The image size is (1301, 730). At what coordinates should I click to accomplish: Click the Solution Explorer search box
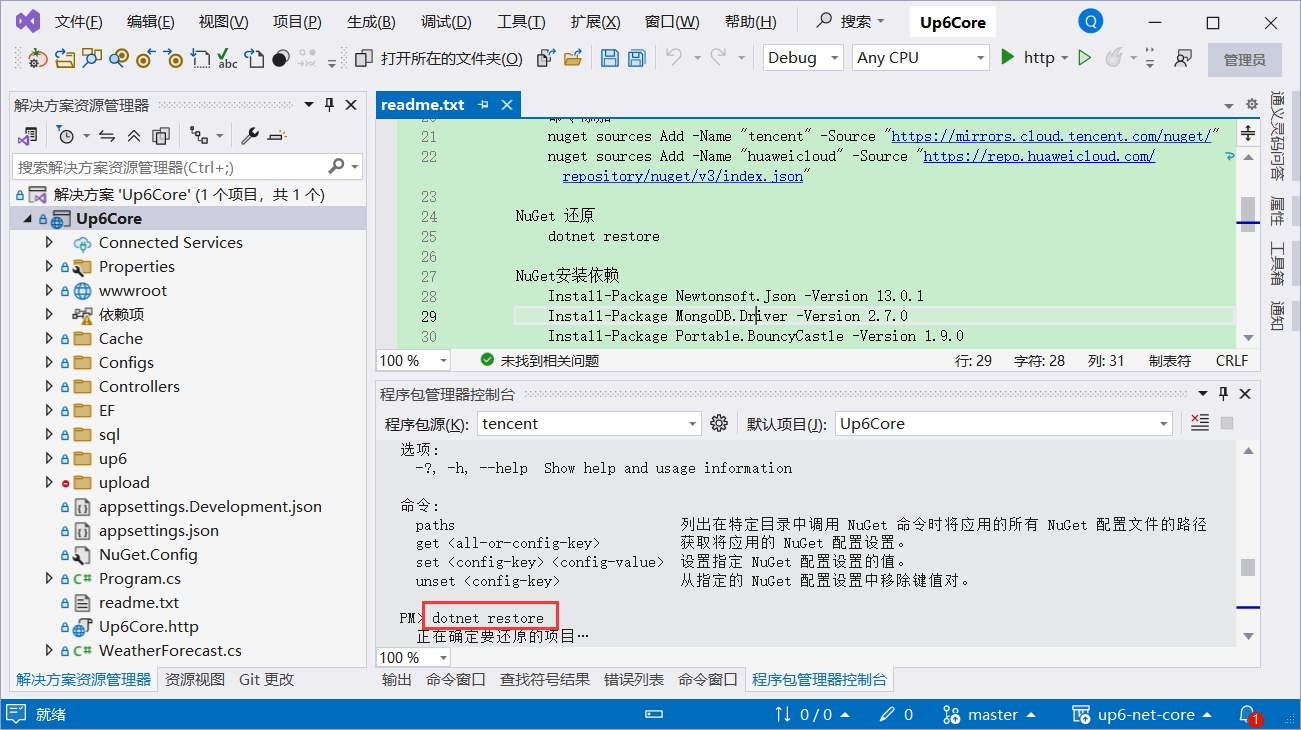click(x=170, y=167)
